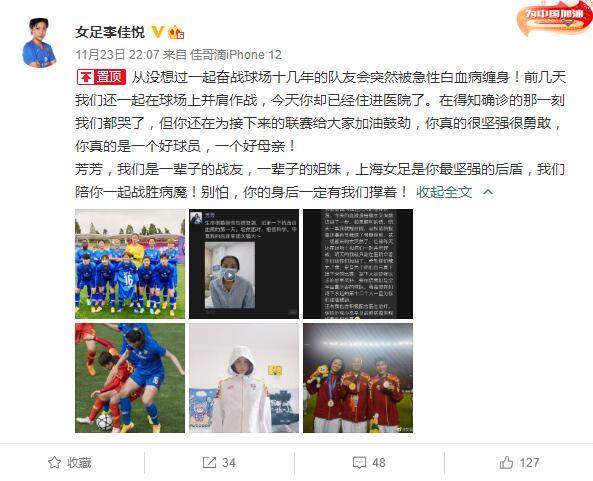
Task: Play the video in the hospital post screenshot
Action: [x=229, y=275]
